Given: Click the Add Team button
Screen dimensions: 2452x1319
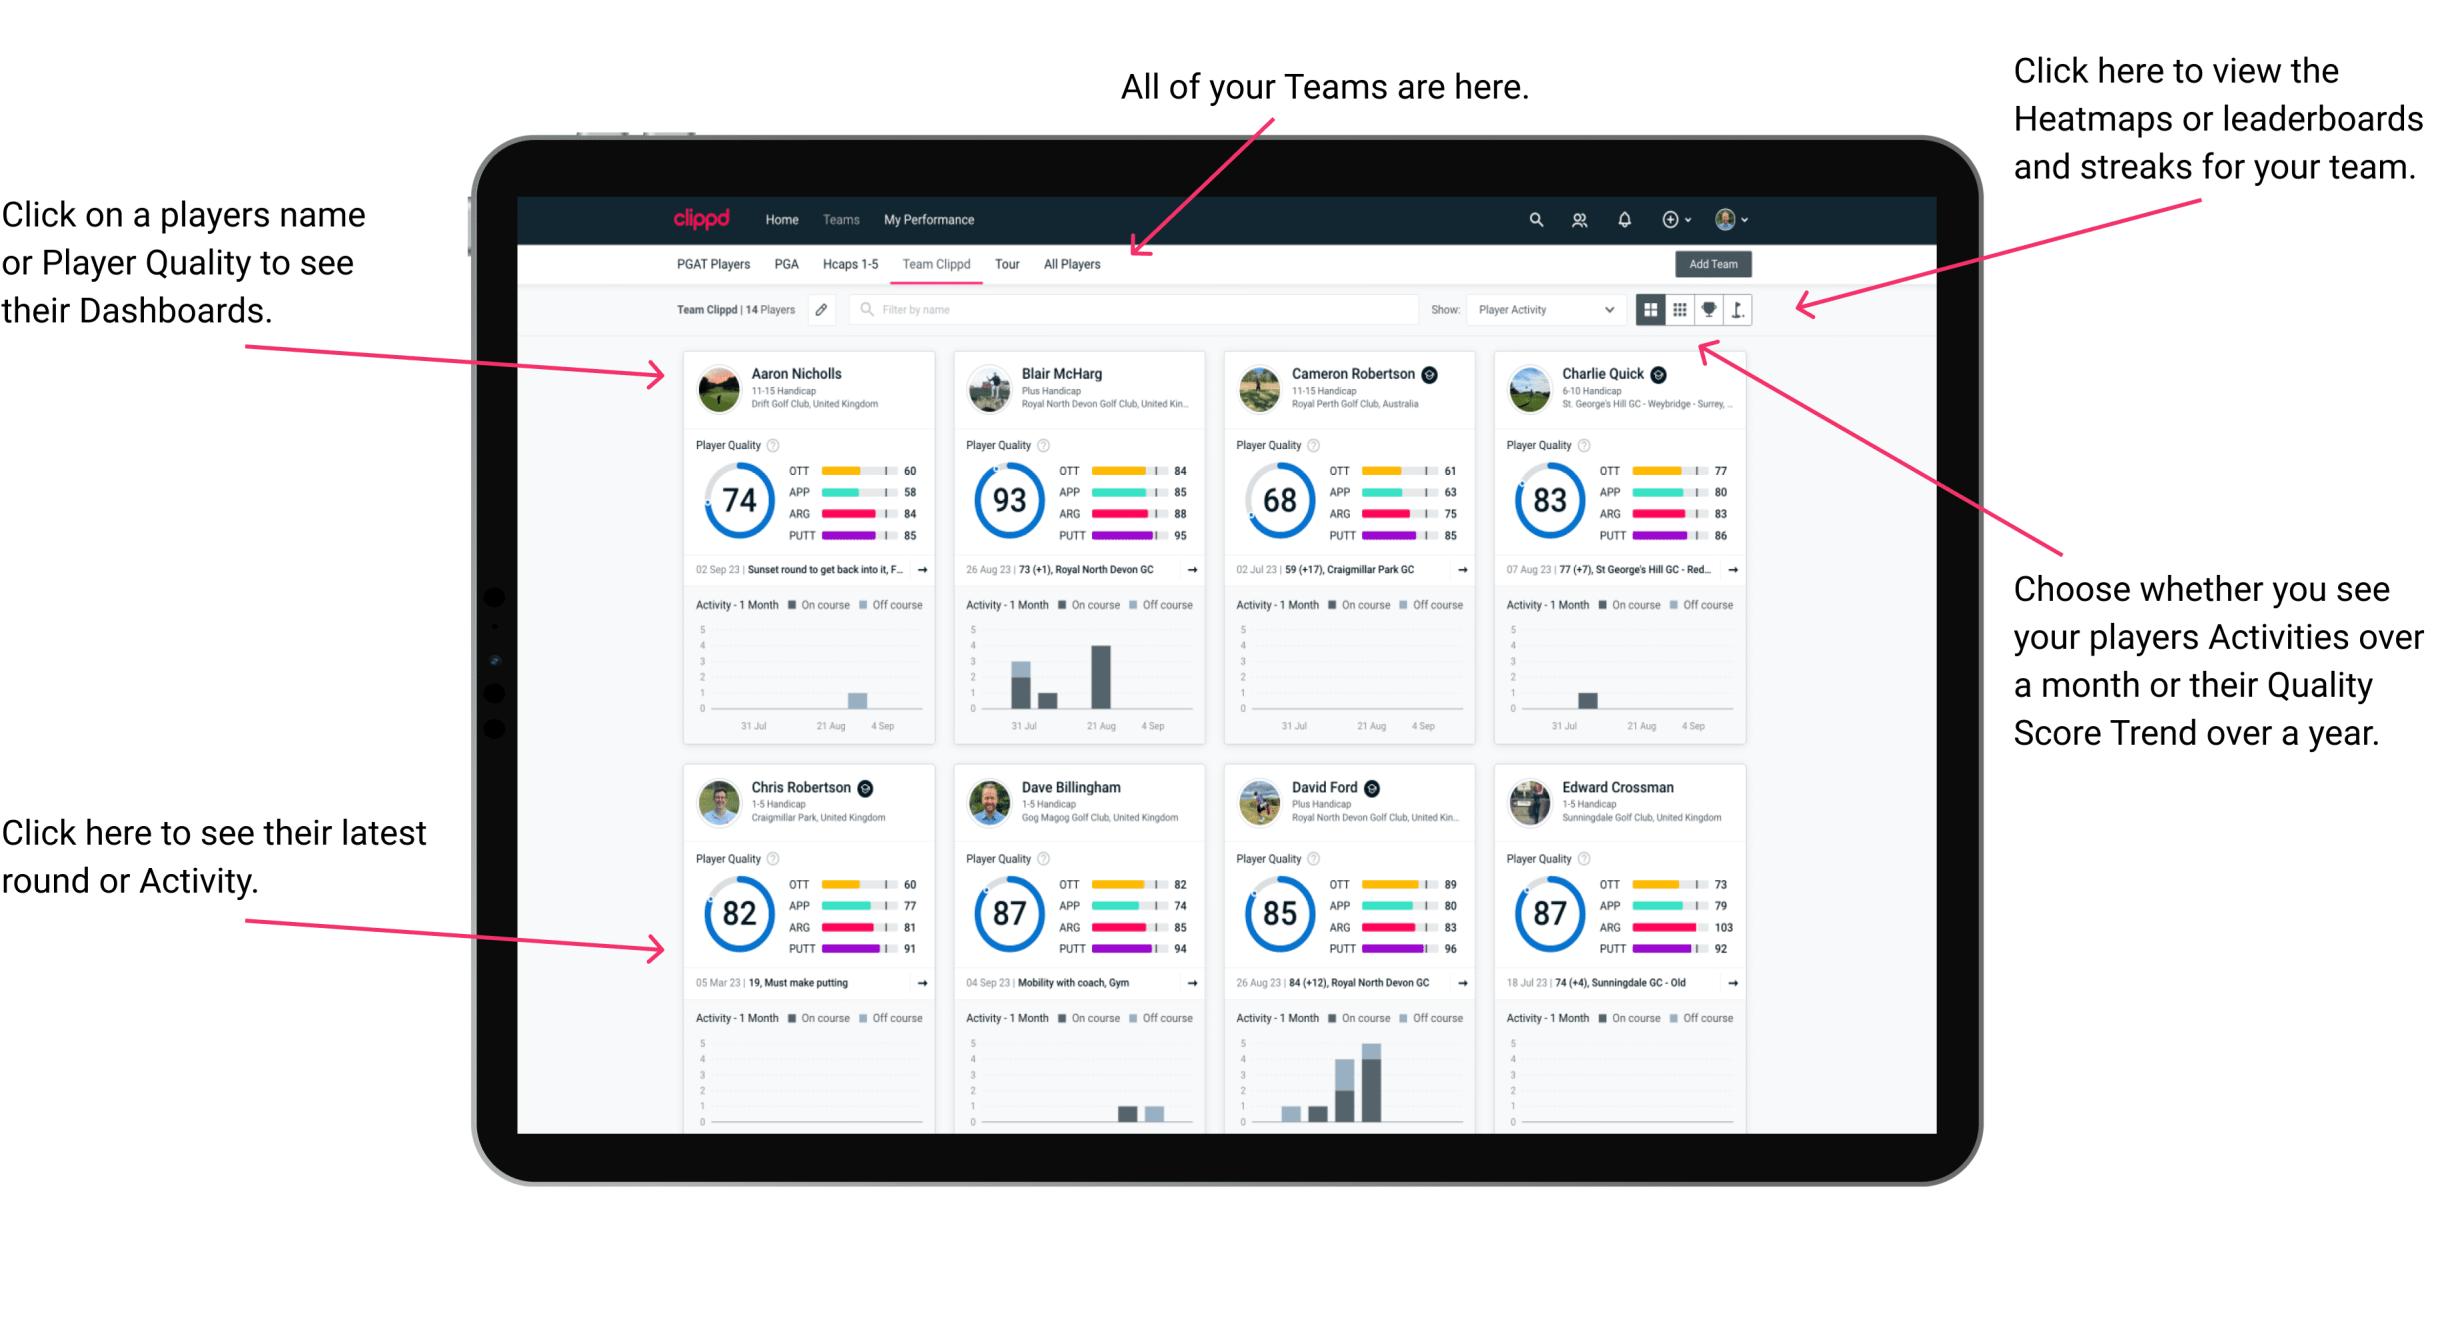Looking at the screenshot, I should pyautogui.click(x=1713, y=265).
